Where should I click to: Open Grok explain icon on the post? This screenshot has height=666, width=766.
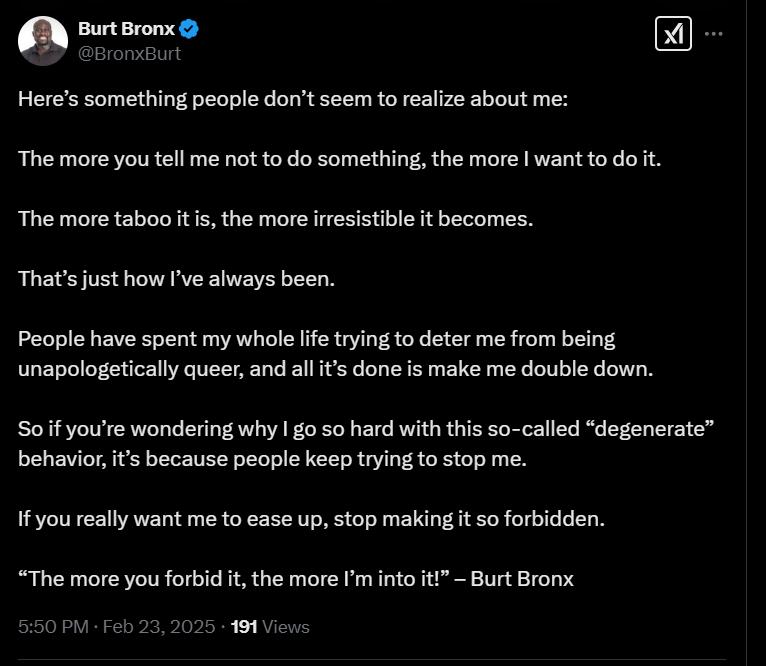673,34
